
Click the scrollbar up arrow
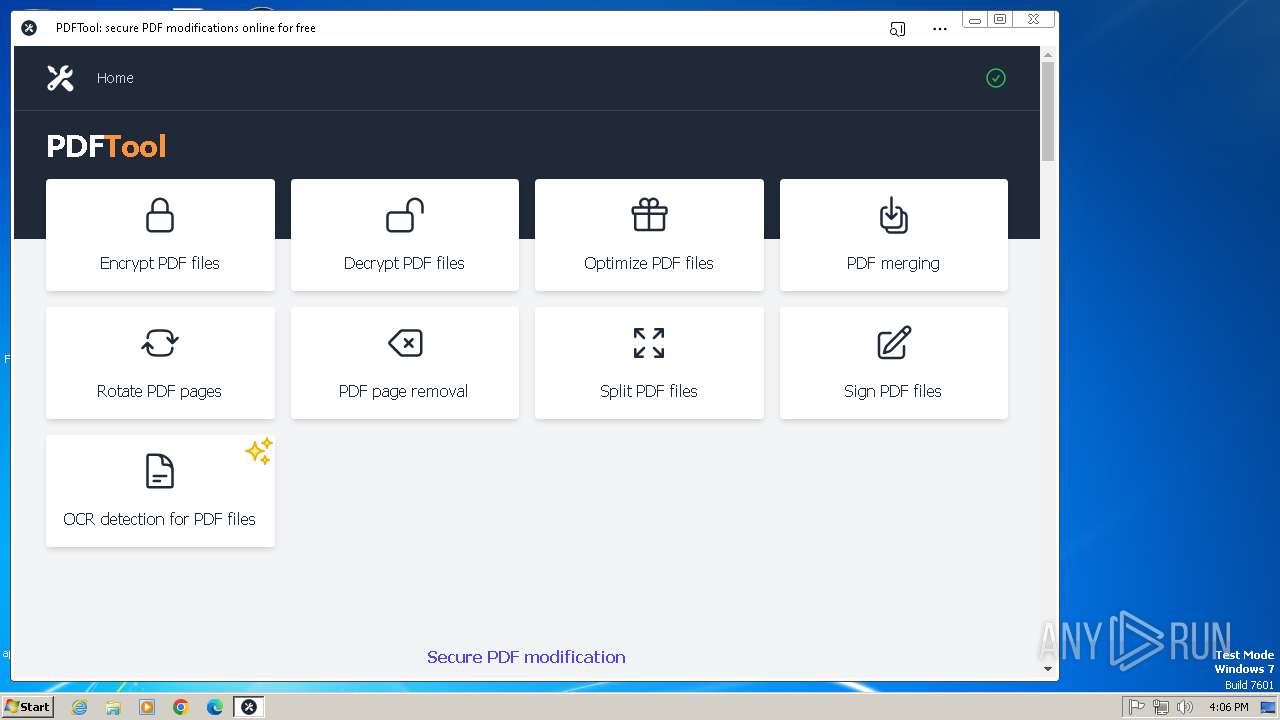pyautogui.click(x=1048, y=54)
